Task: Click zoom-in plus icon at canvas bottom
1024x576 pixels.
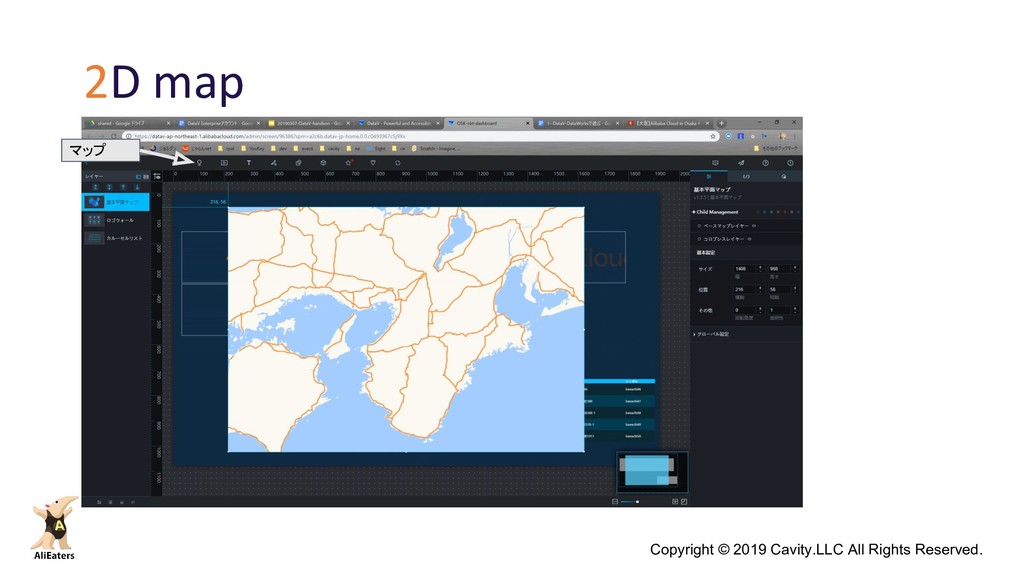Action: [x=675, y=502]
